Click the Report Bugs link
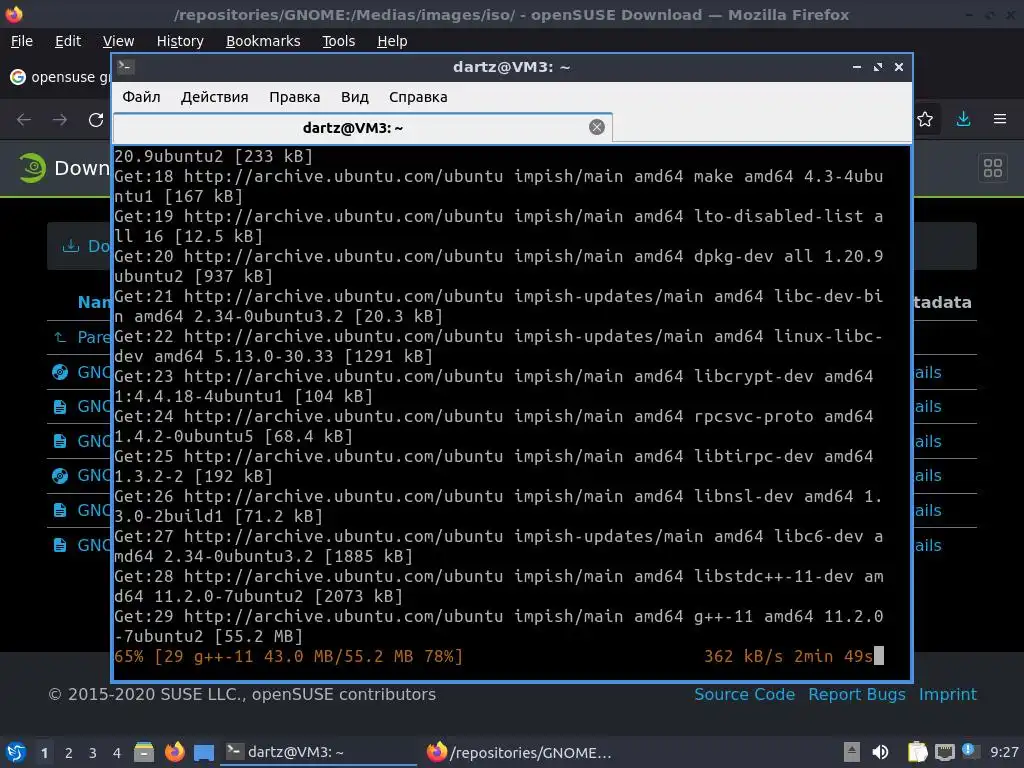Screen dimensions: 1024x768 (857, 694)
